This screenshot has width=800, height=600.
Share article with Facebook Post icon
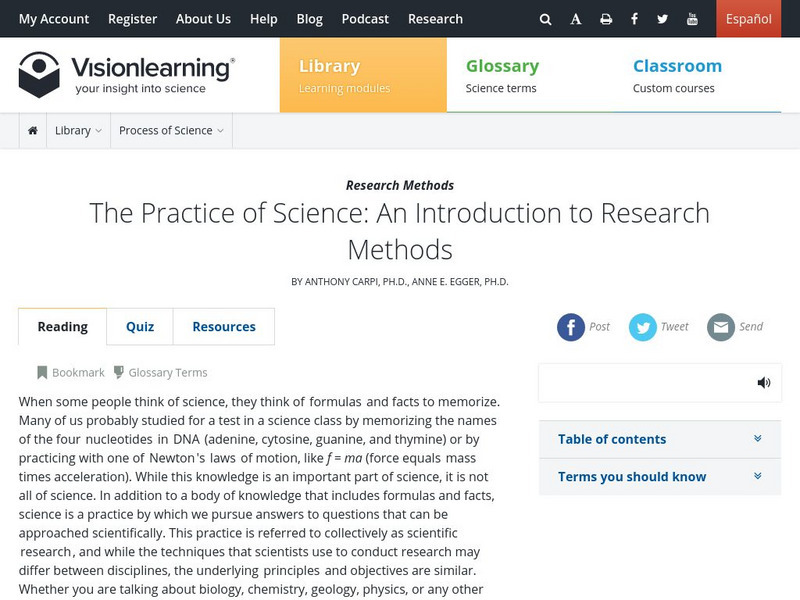coord(571,327)
